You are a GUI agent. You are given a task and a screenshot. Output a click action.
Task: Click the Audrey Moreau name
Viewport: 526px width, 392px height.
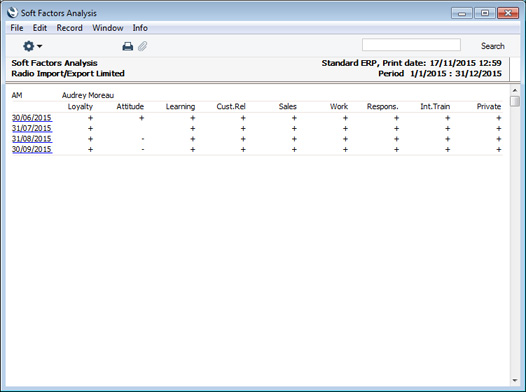click(88, 95)
